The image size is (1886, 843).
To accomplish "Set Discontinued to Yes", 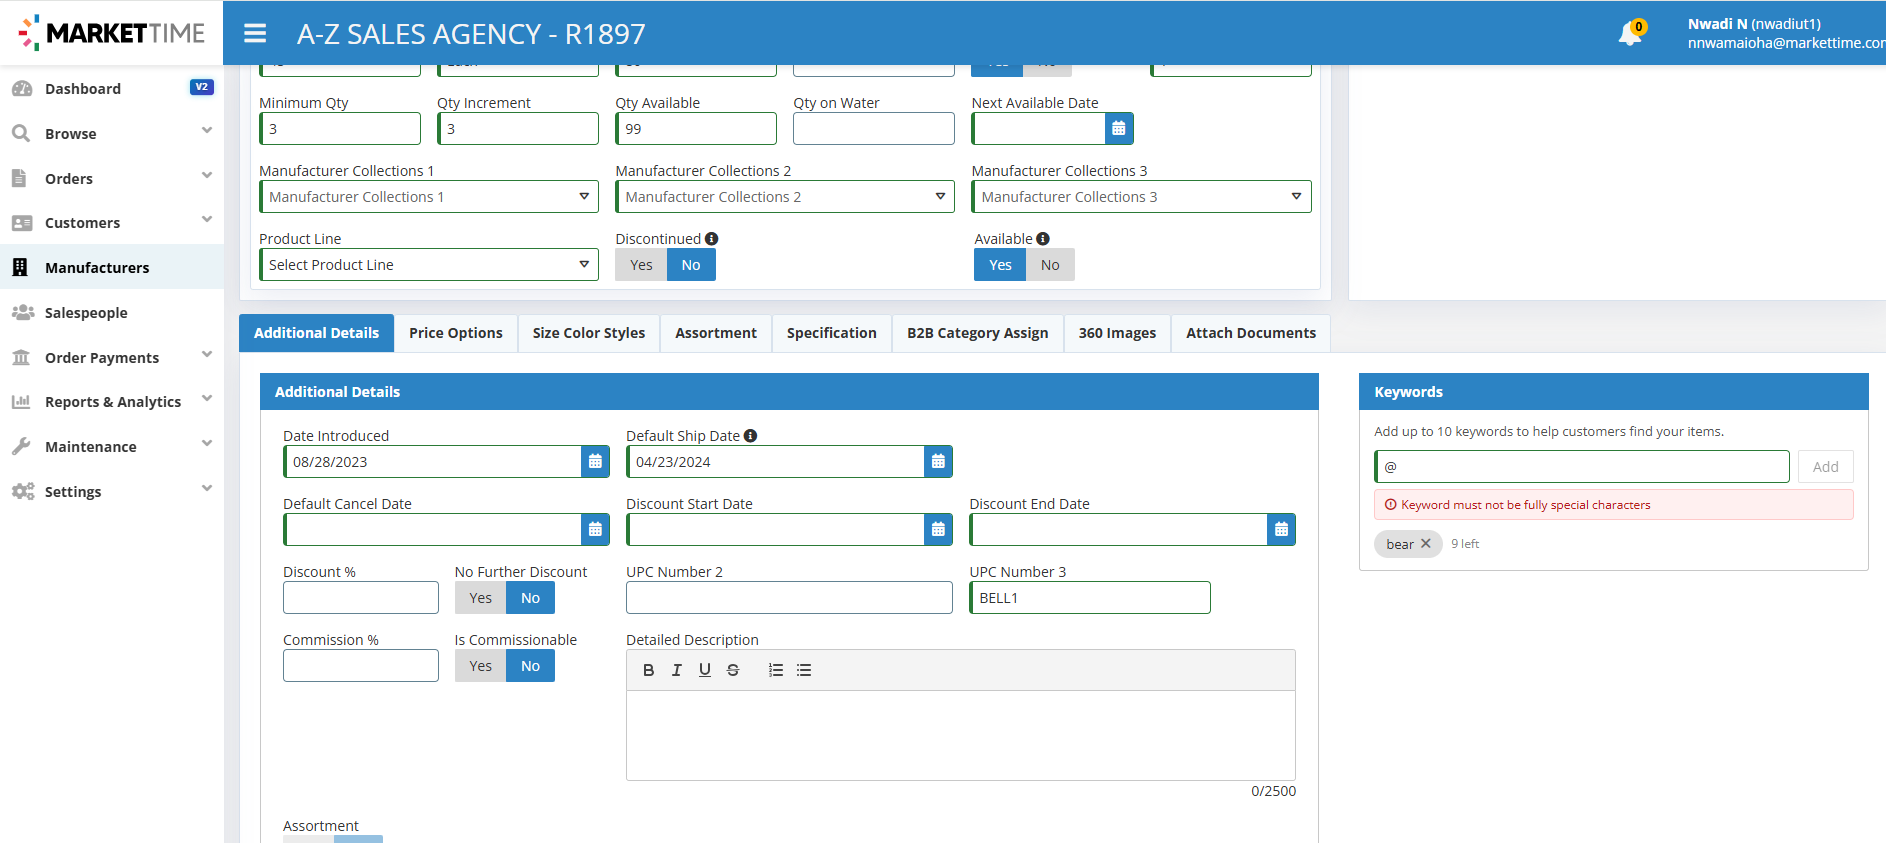I will (641, 265).
